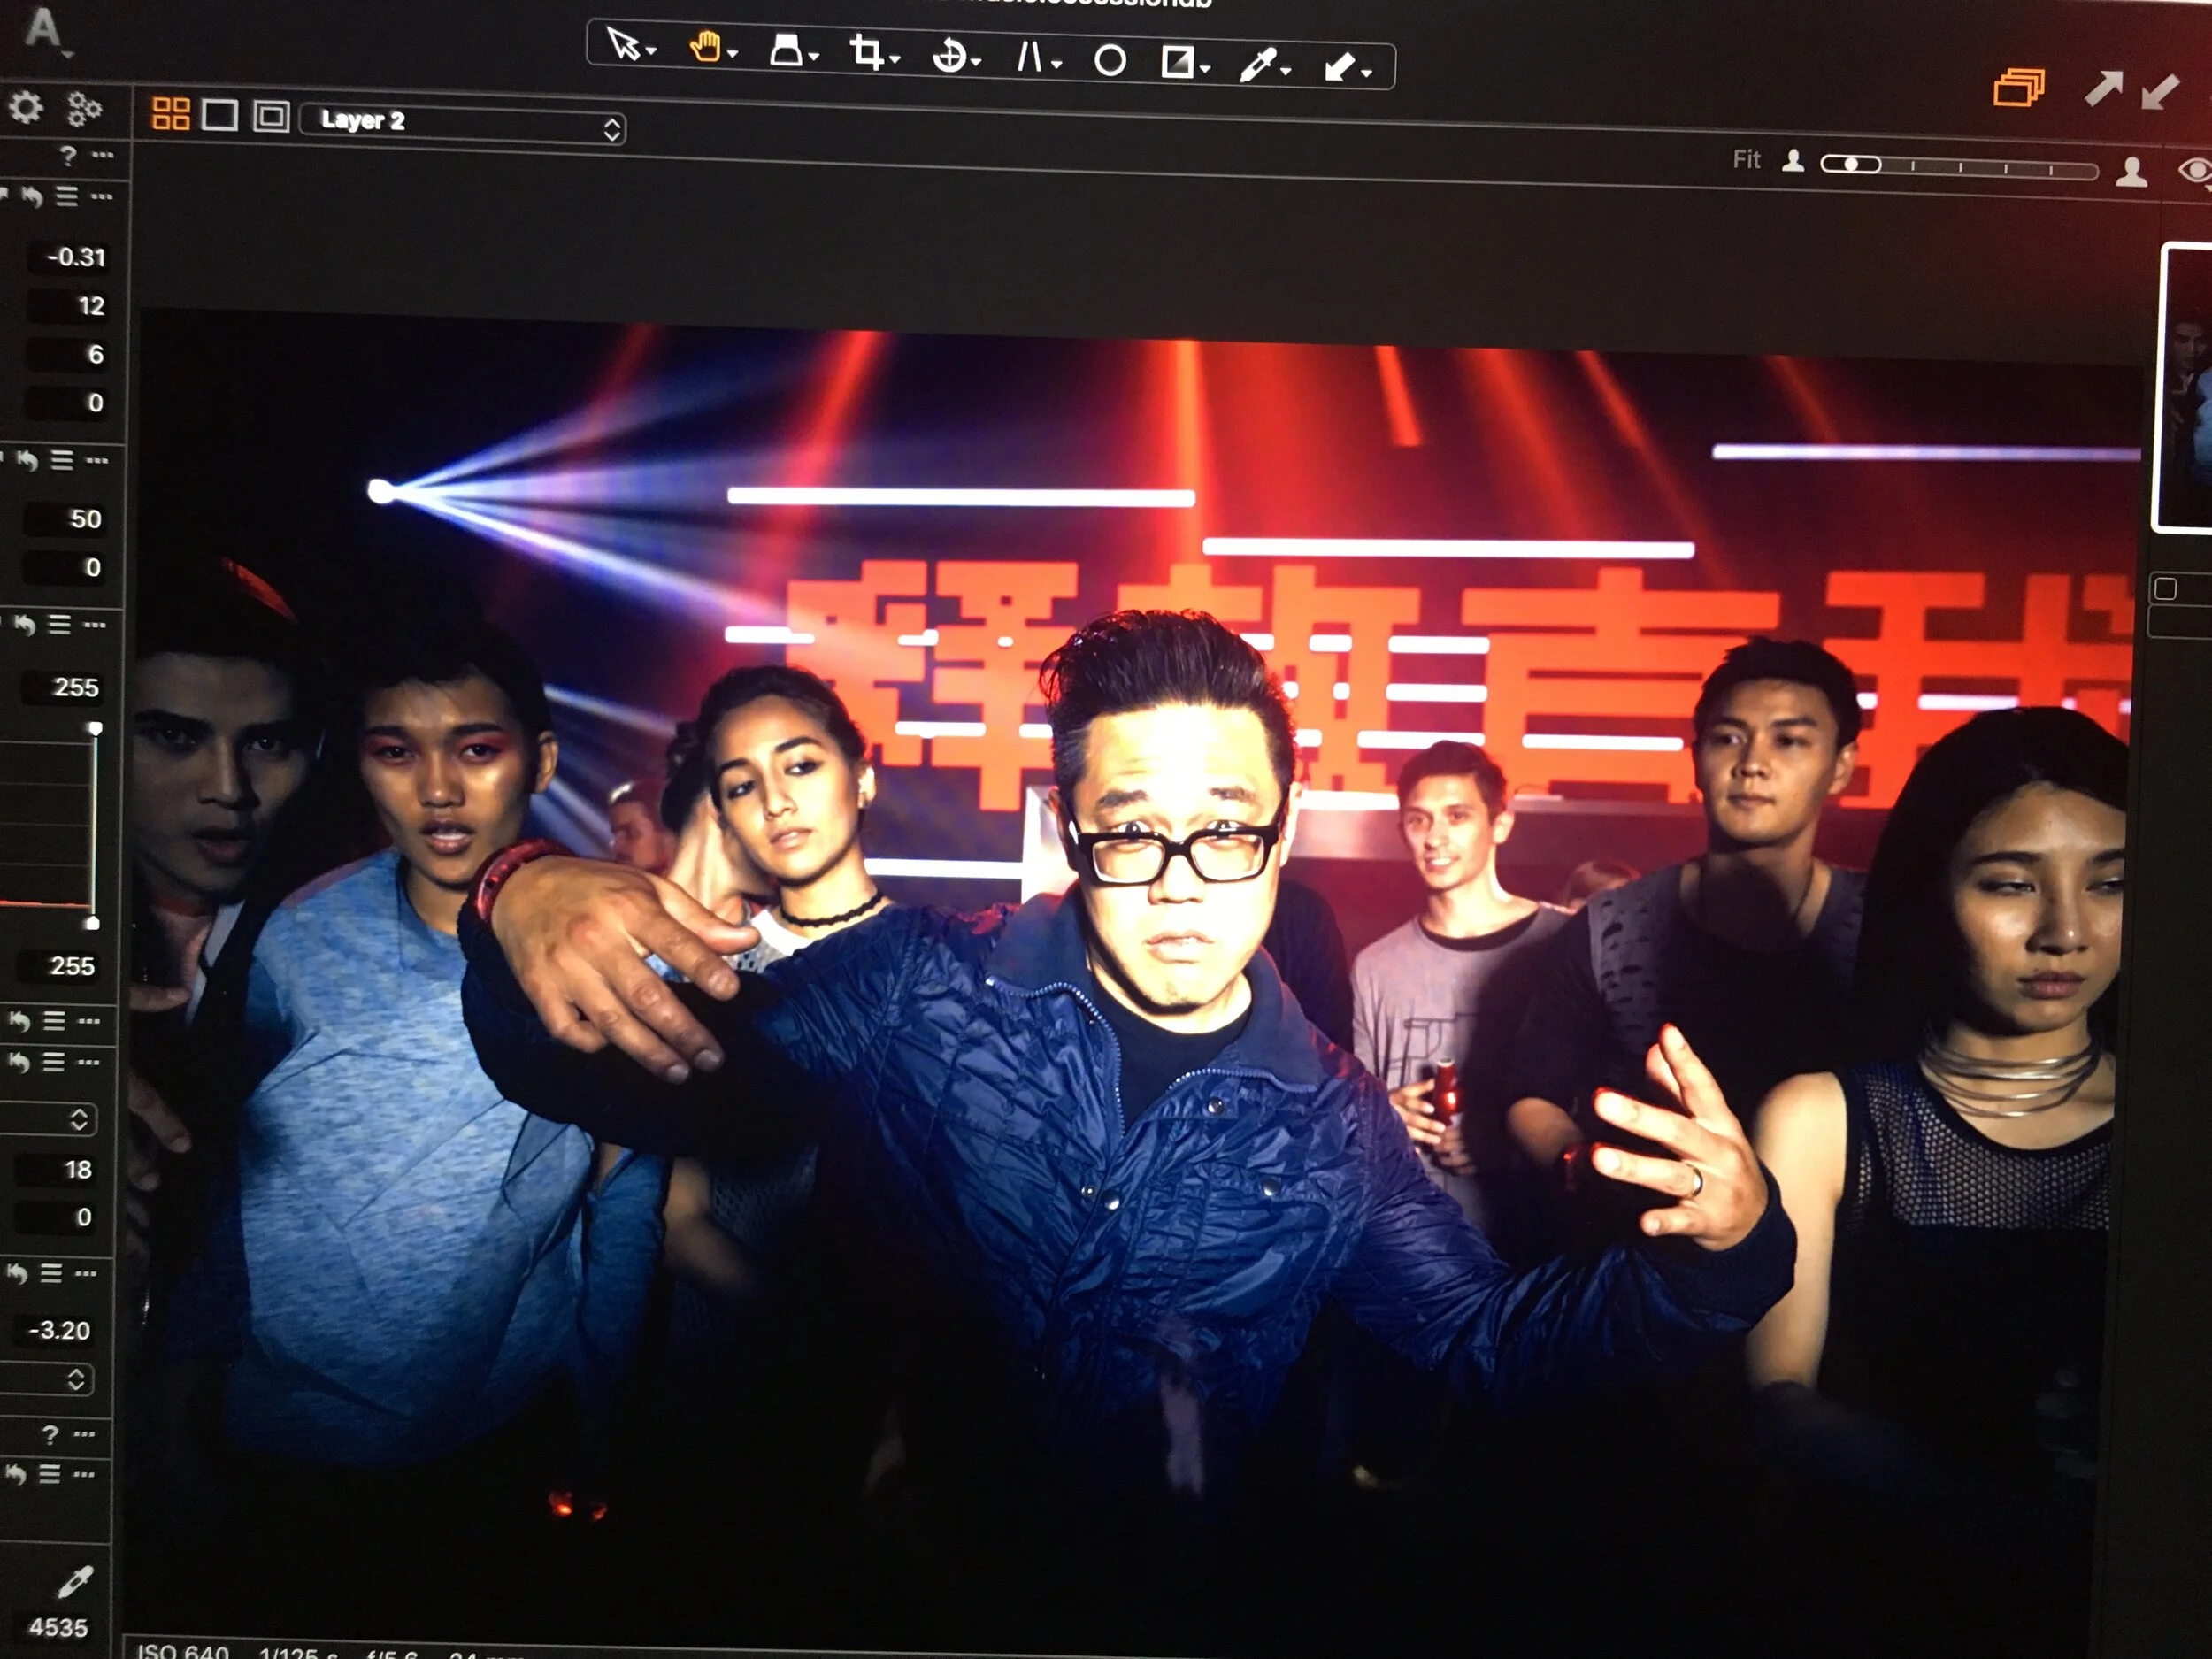Choose the Rotation straighten tool
This screenshot has height=1659, width=2212.
pos(948,56)
